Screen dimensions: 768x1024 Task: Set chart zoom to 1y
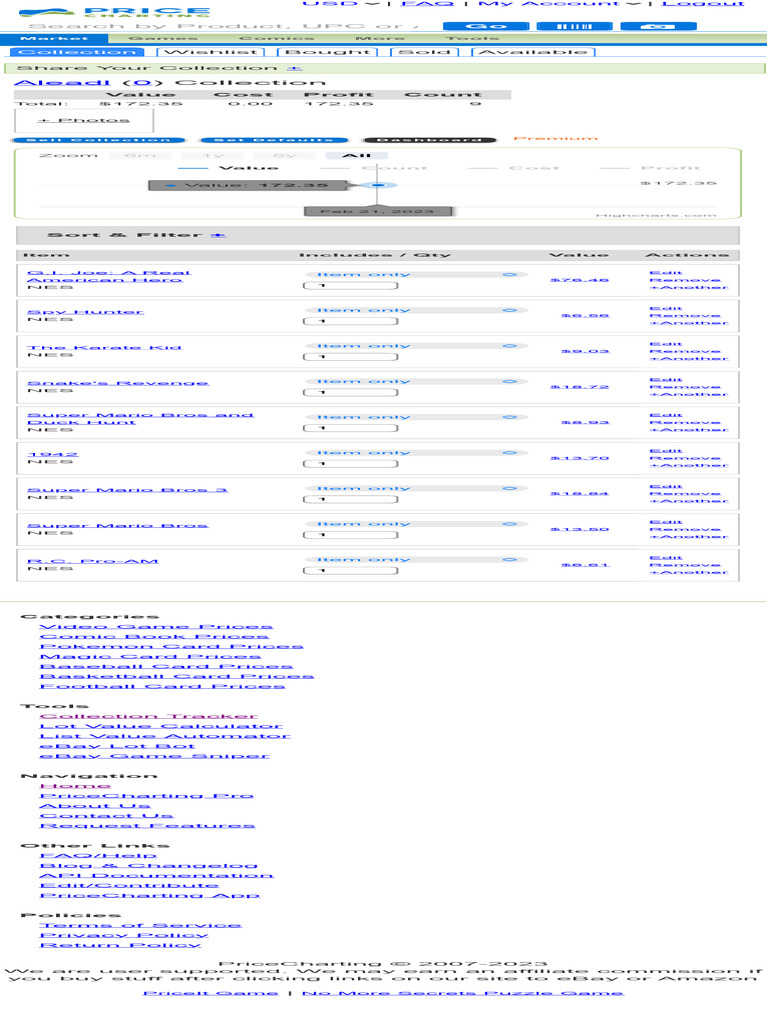[212, 155]
